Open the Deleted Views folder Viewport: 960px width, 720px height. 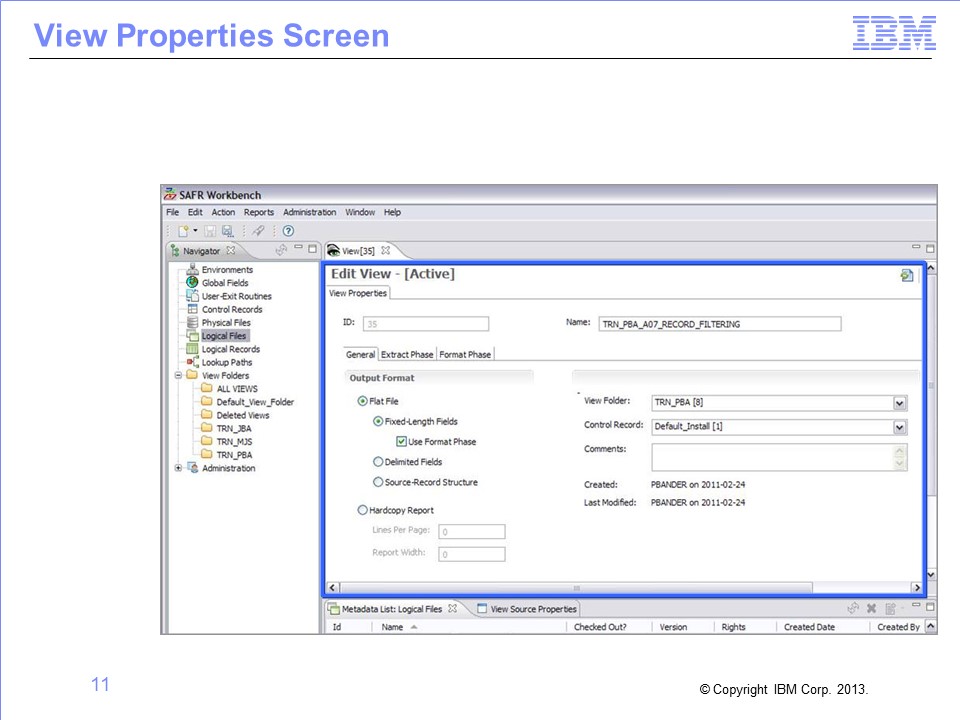(242, 416)
